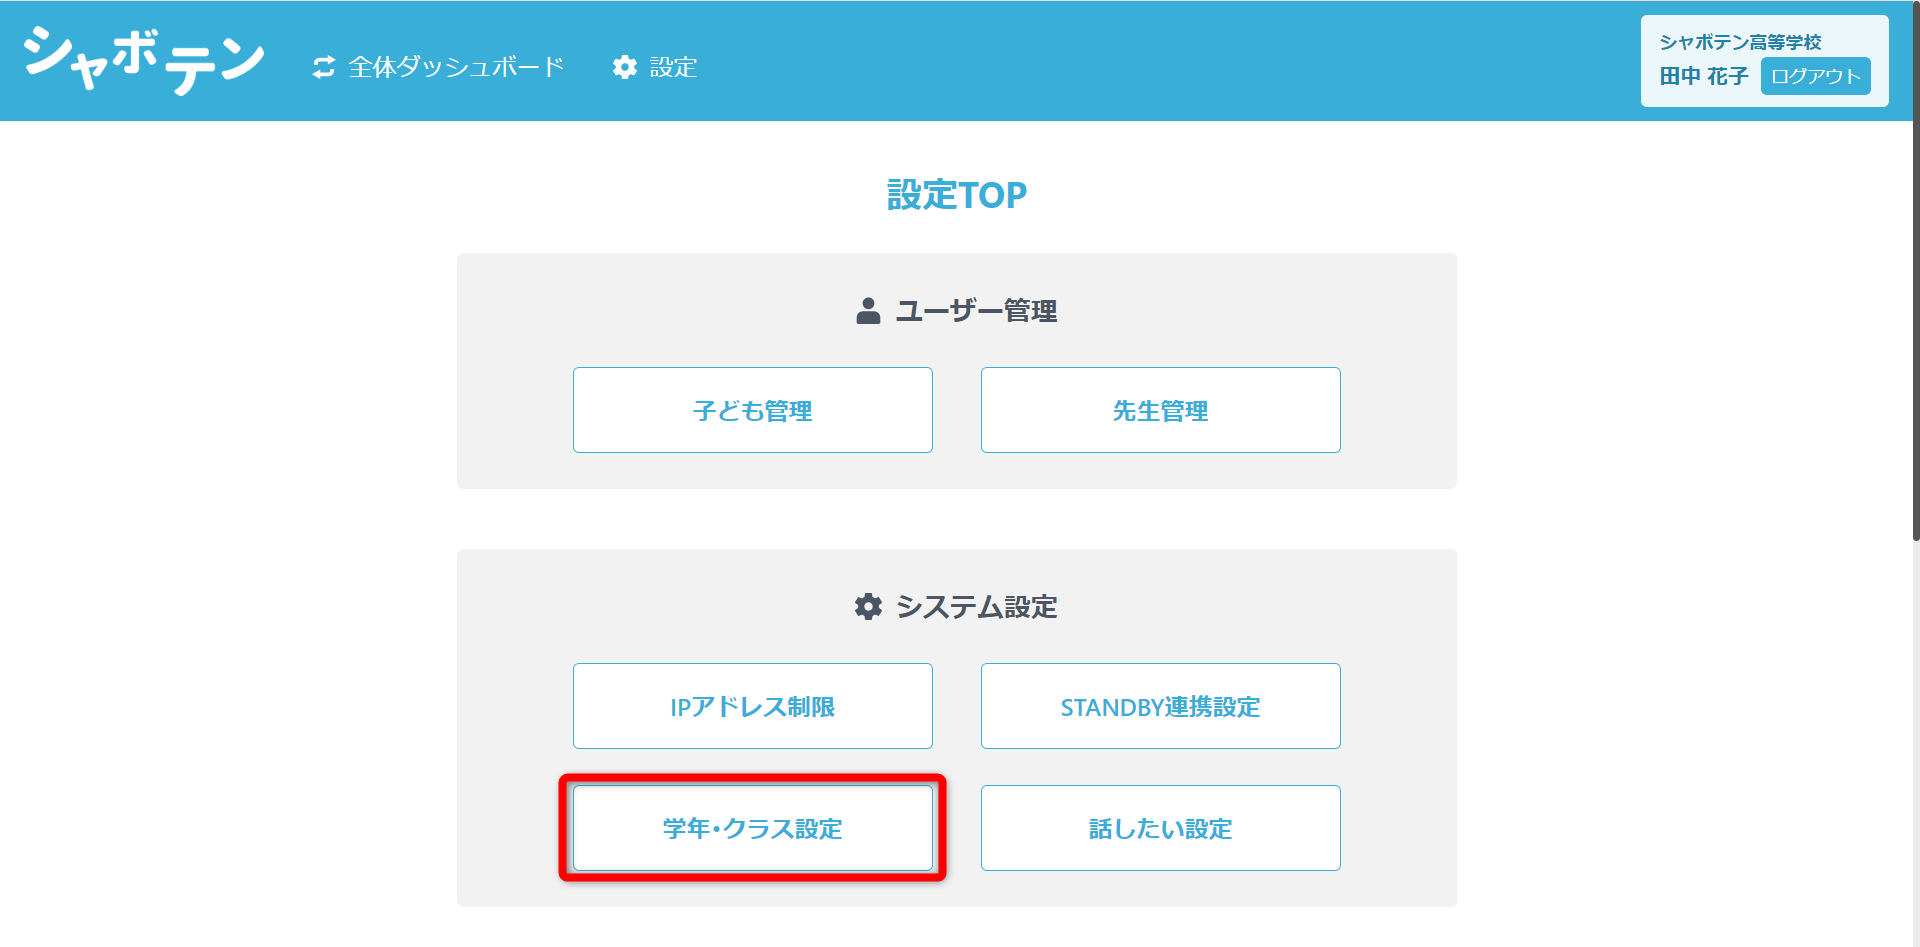The width and height of the screenshot is (1920, 947).
Task: Click the sync arrows icon beside 全体ダッシュボード
Action: pos(324,67)
